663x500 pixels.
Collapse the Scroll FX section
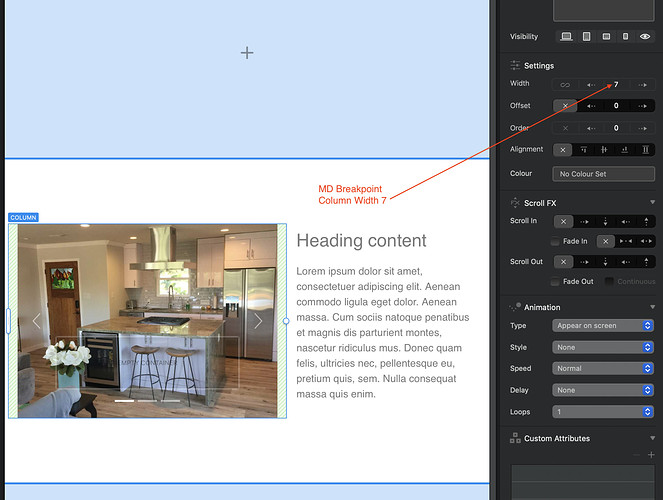(652, 203)
